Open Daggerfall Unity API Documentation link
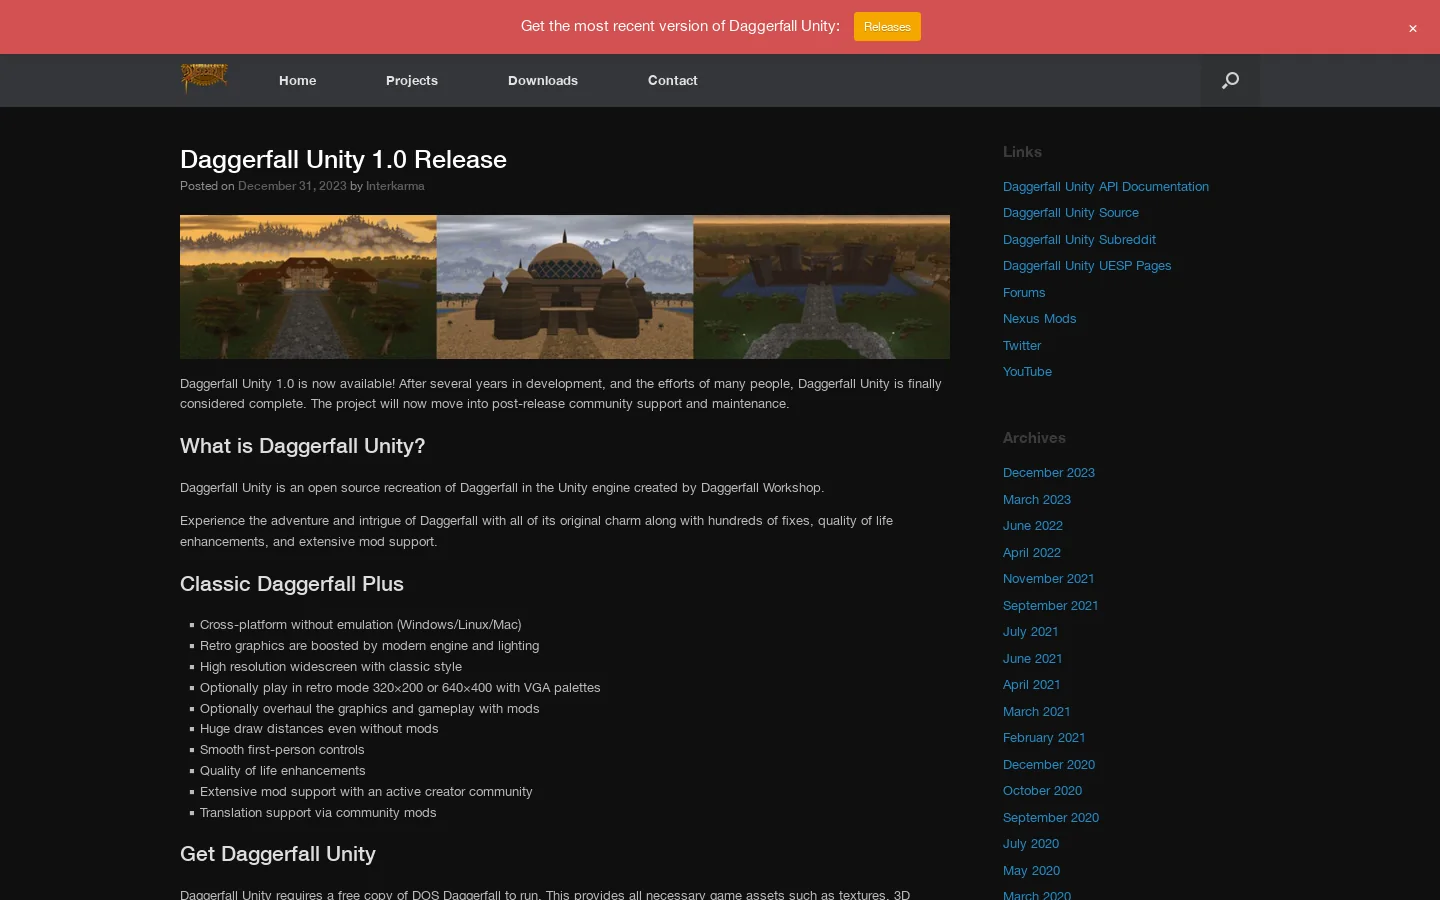The image size is (1440, 900). 1106,187
